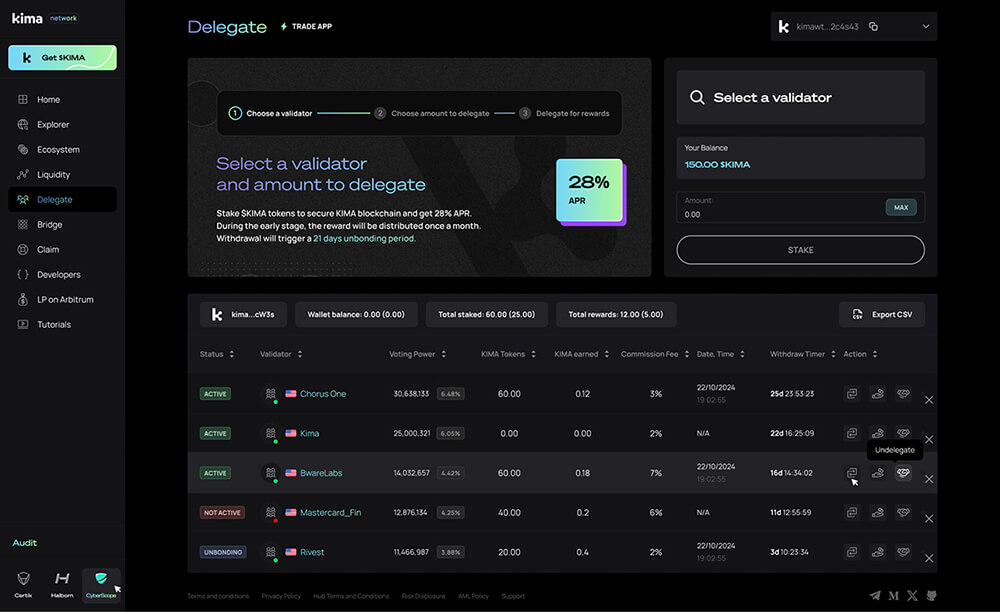Click the kima...cW3s wallet chip
1000x612 pixels.
pyautogui.click(x=243, y=314)
